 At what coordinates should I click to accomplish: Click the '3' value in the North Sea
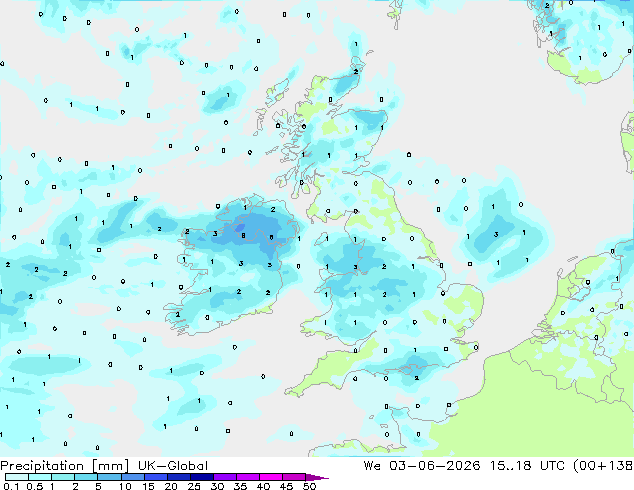(496, 234)
